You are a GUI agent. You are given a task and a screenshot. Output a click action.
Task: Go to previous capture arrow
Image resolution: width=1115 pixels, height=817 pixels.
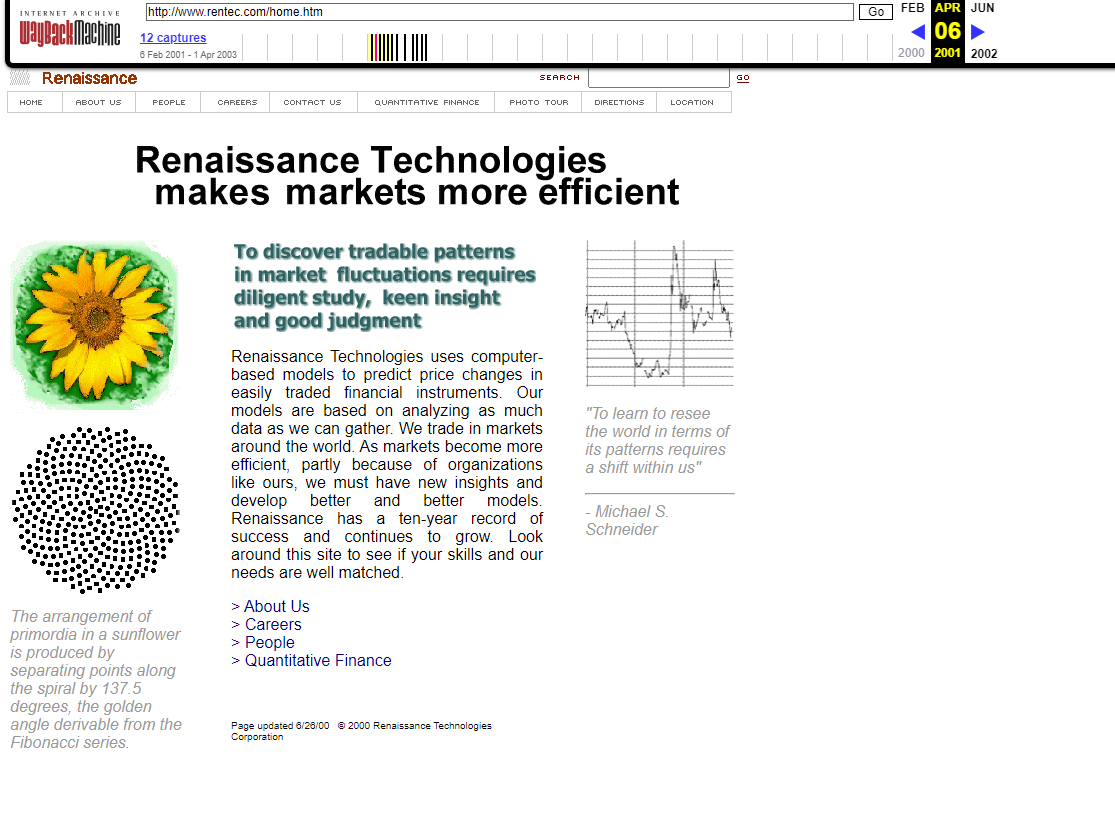coord(918,32)
